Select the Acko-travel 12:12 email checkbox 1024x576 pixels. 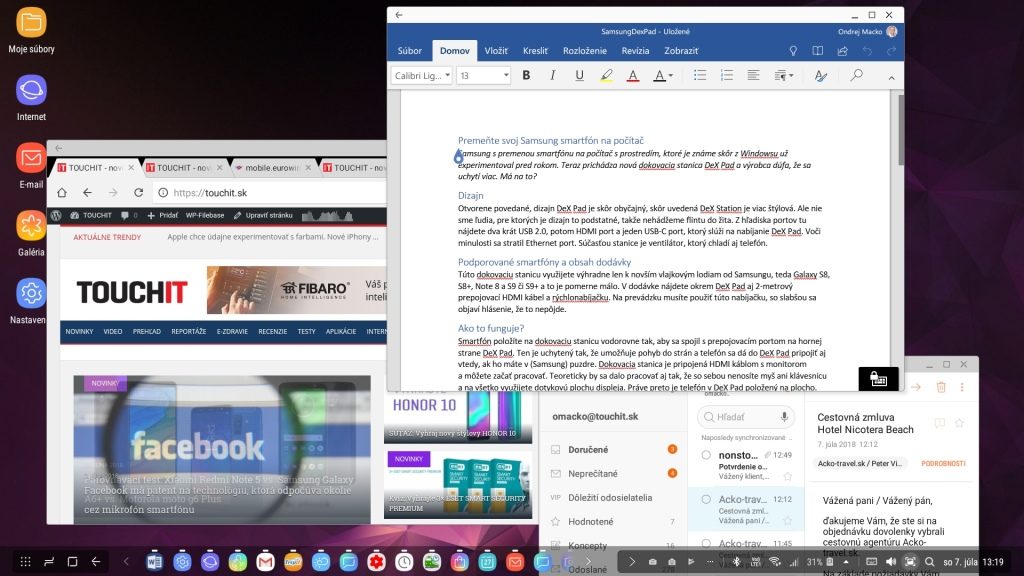[x=706, y=499]
